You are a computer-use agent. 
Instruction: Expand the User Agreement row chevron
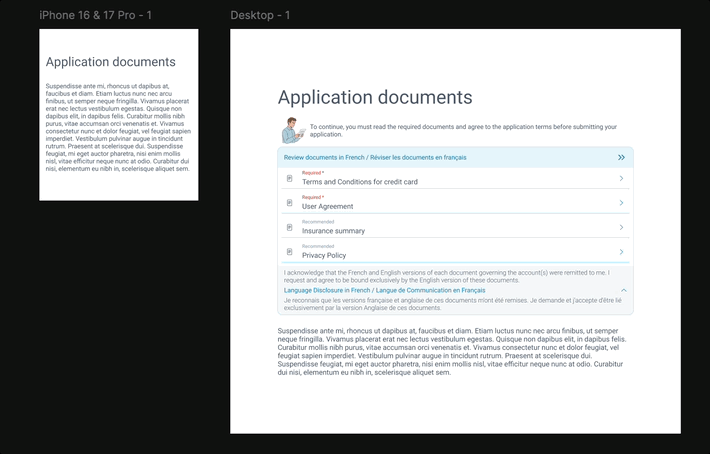(x=621, y=203)
